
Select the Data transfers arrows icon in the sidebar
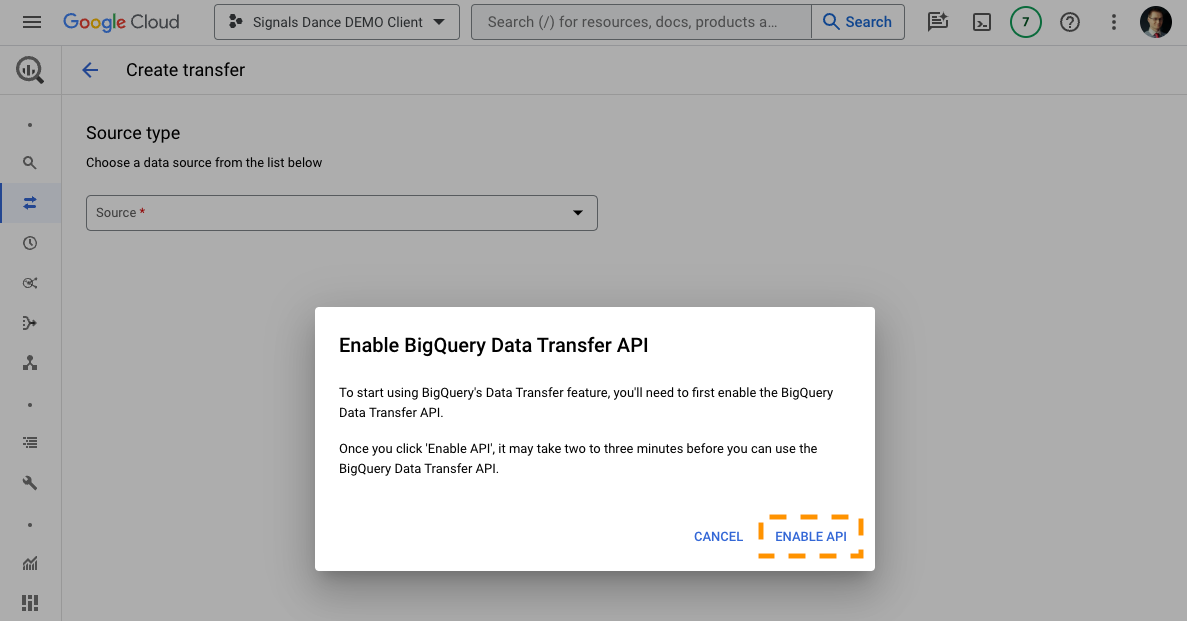(x=30, y=203)
